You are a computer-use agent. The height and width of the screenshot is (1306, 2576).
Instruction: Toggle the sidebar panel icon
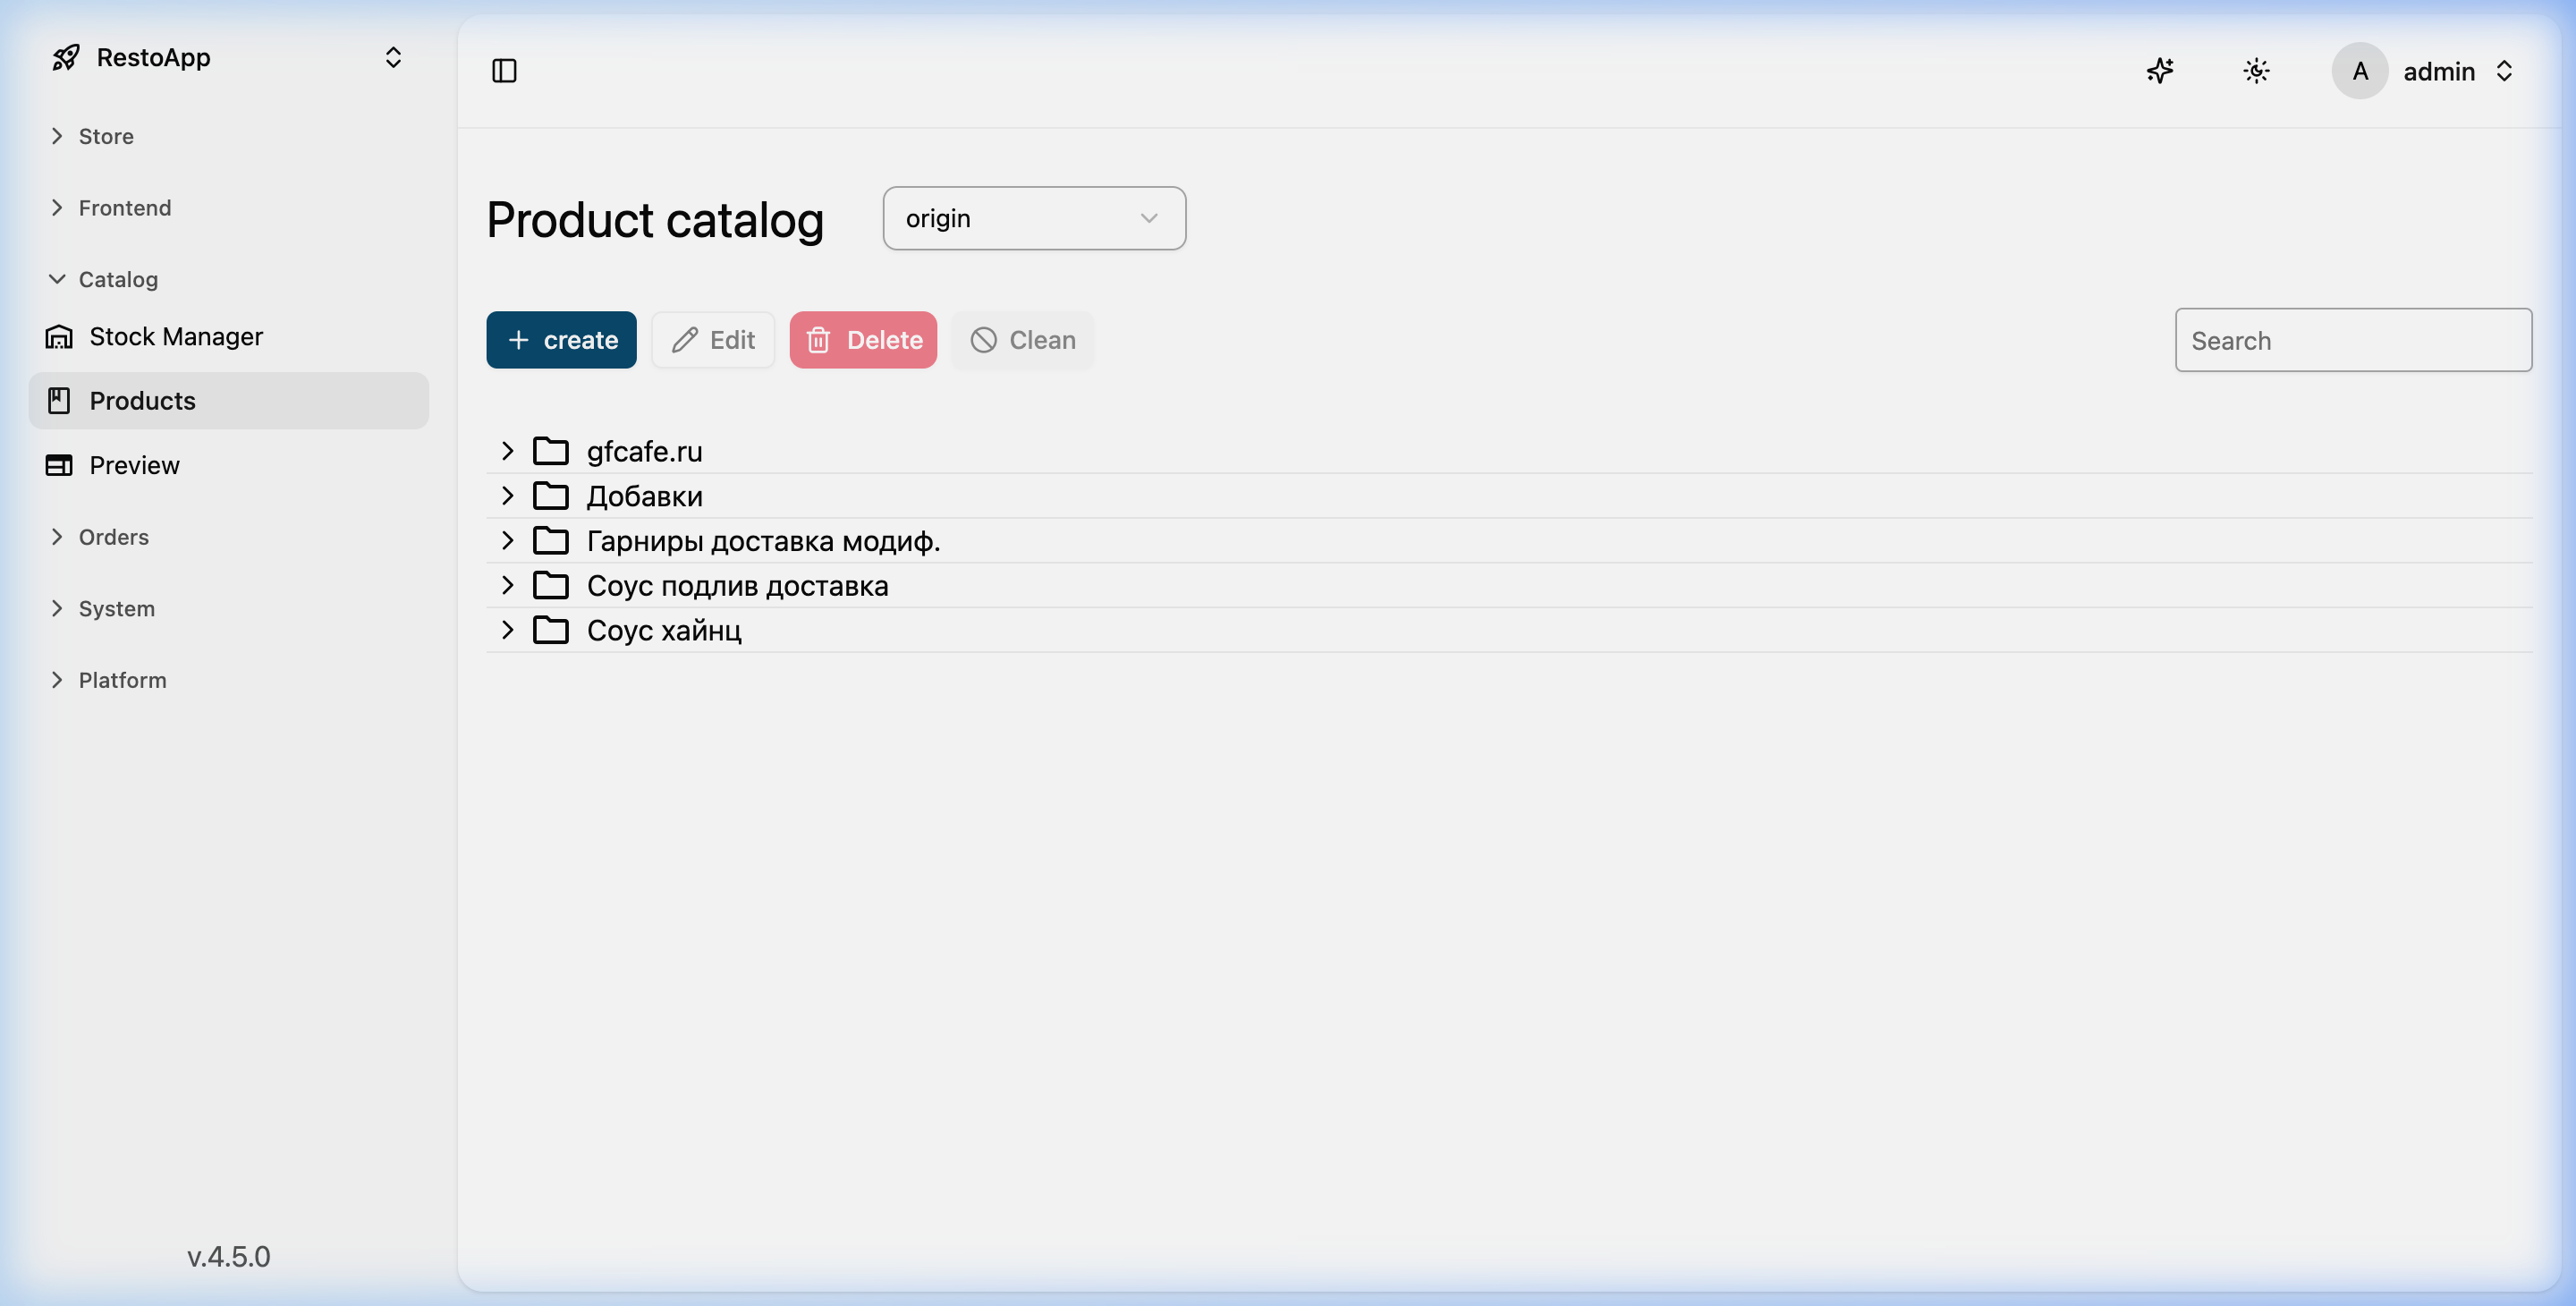click(x=504, y=71)
